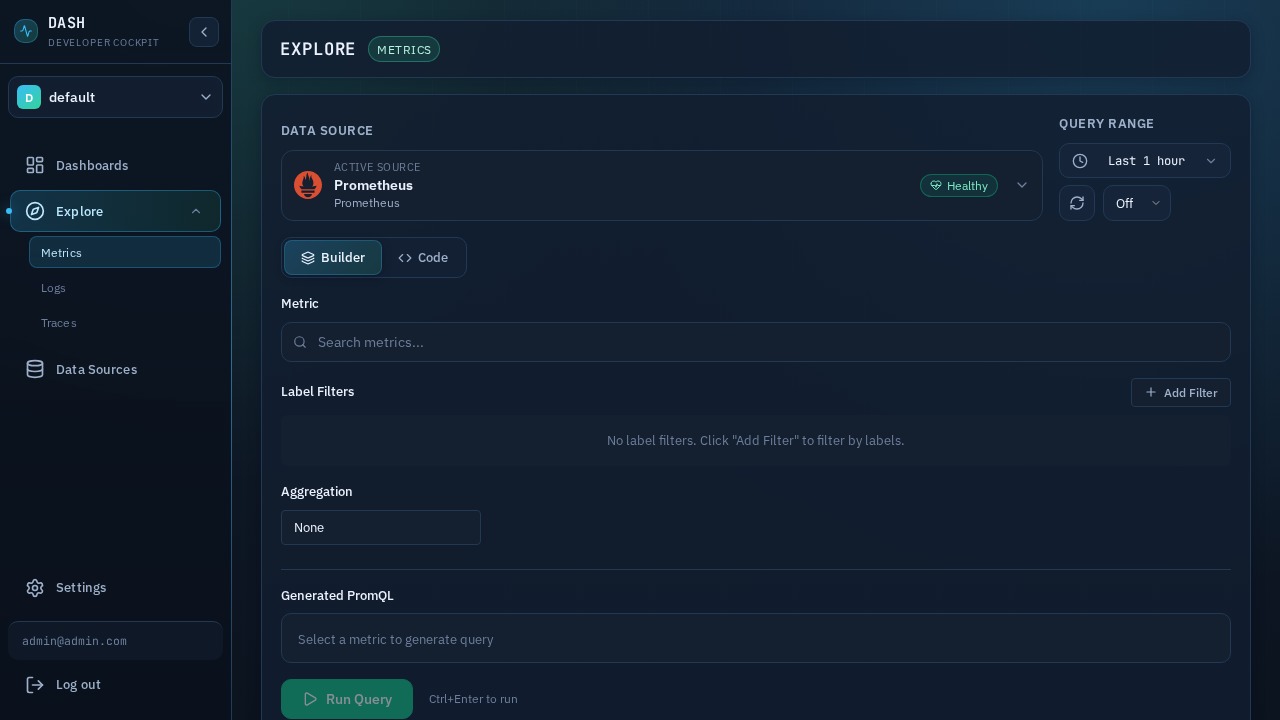Click the Run Query button

[x=347, y=699]
